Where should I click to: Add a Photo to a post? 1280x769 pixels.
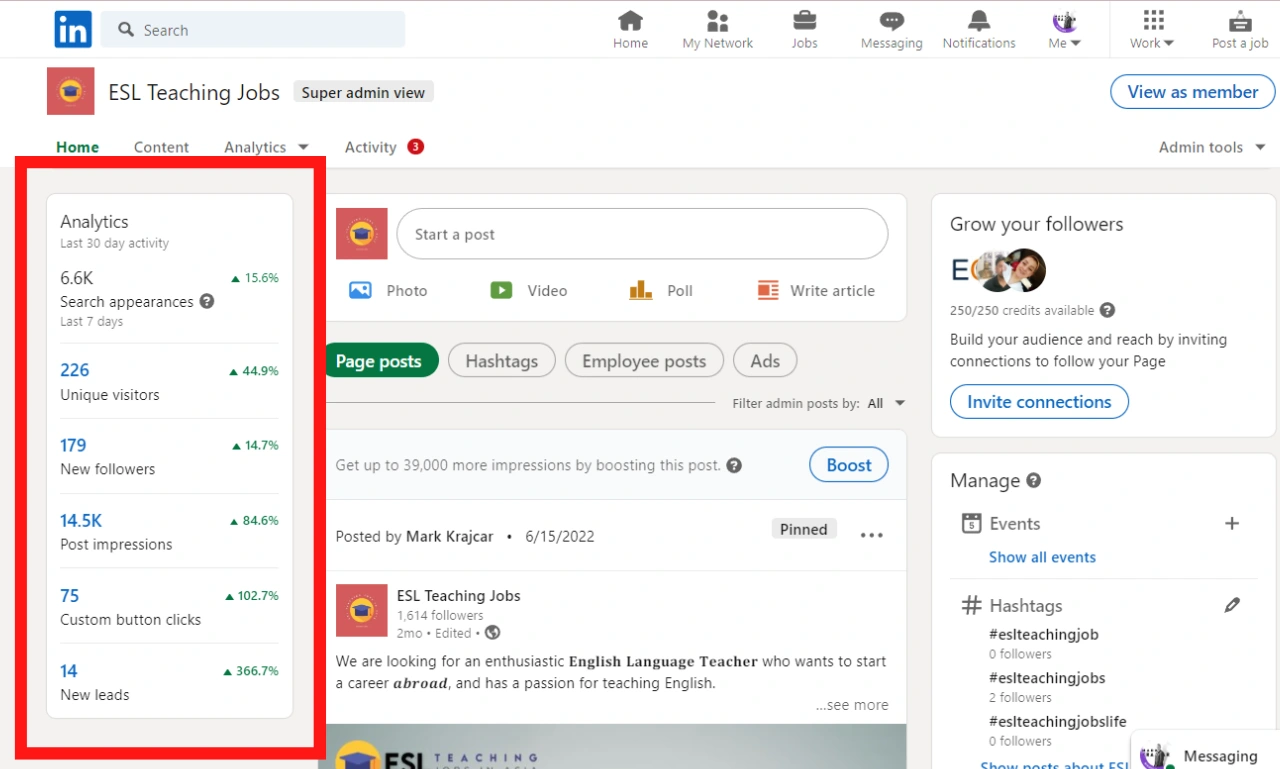(388, 290)
